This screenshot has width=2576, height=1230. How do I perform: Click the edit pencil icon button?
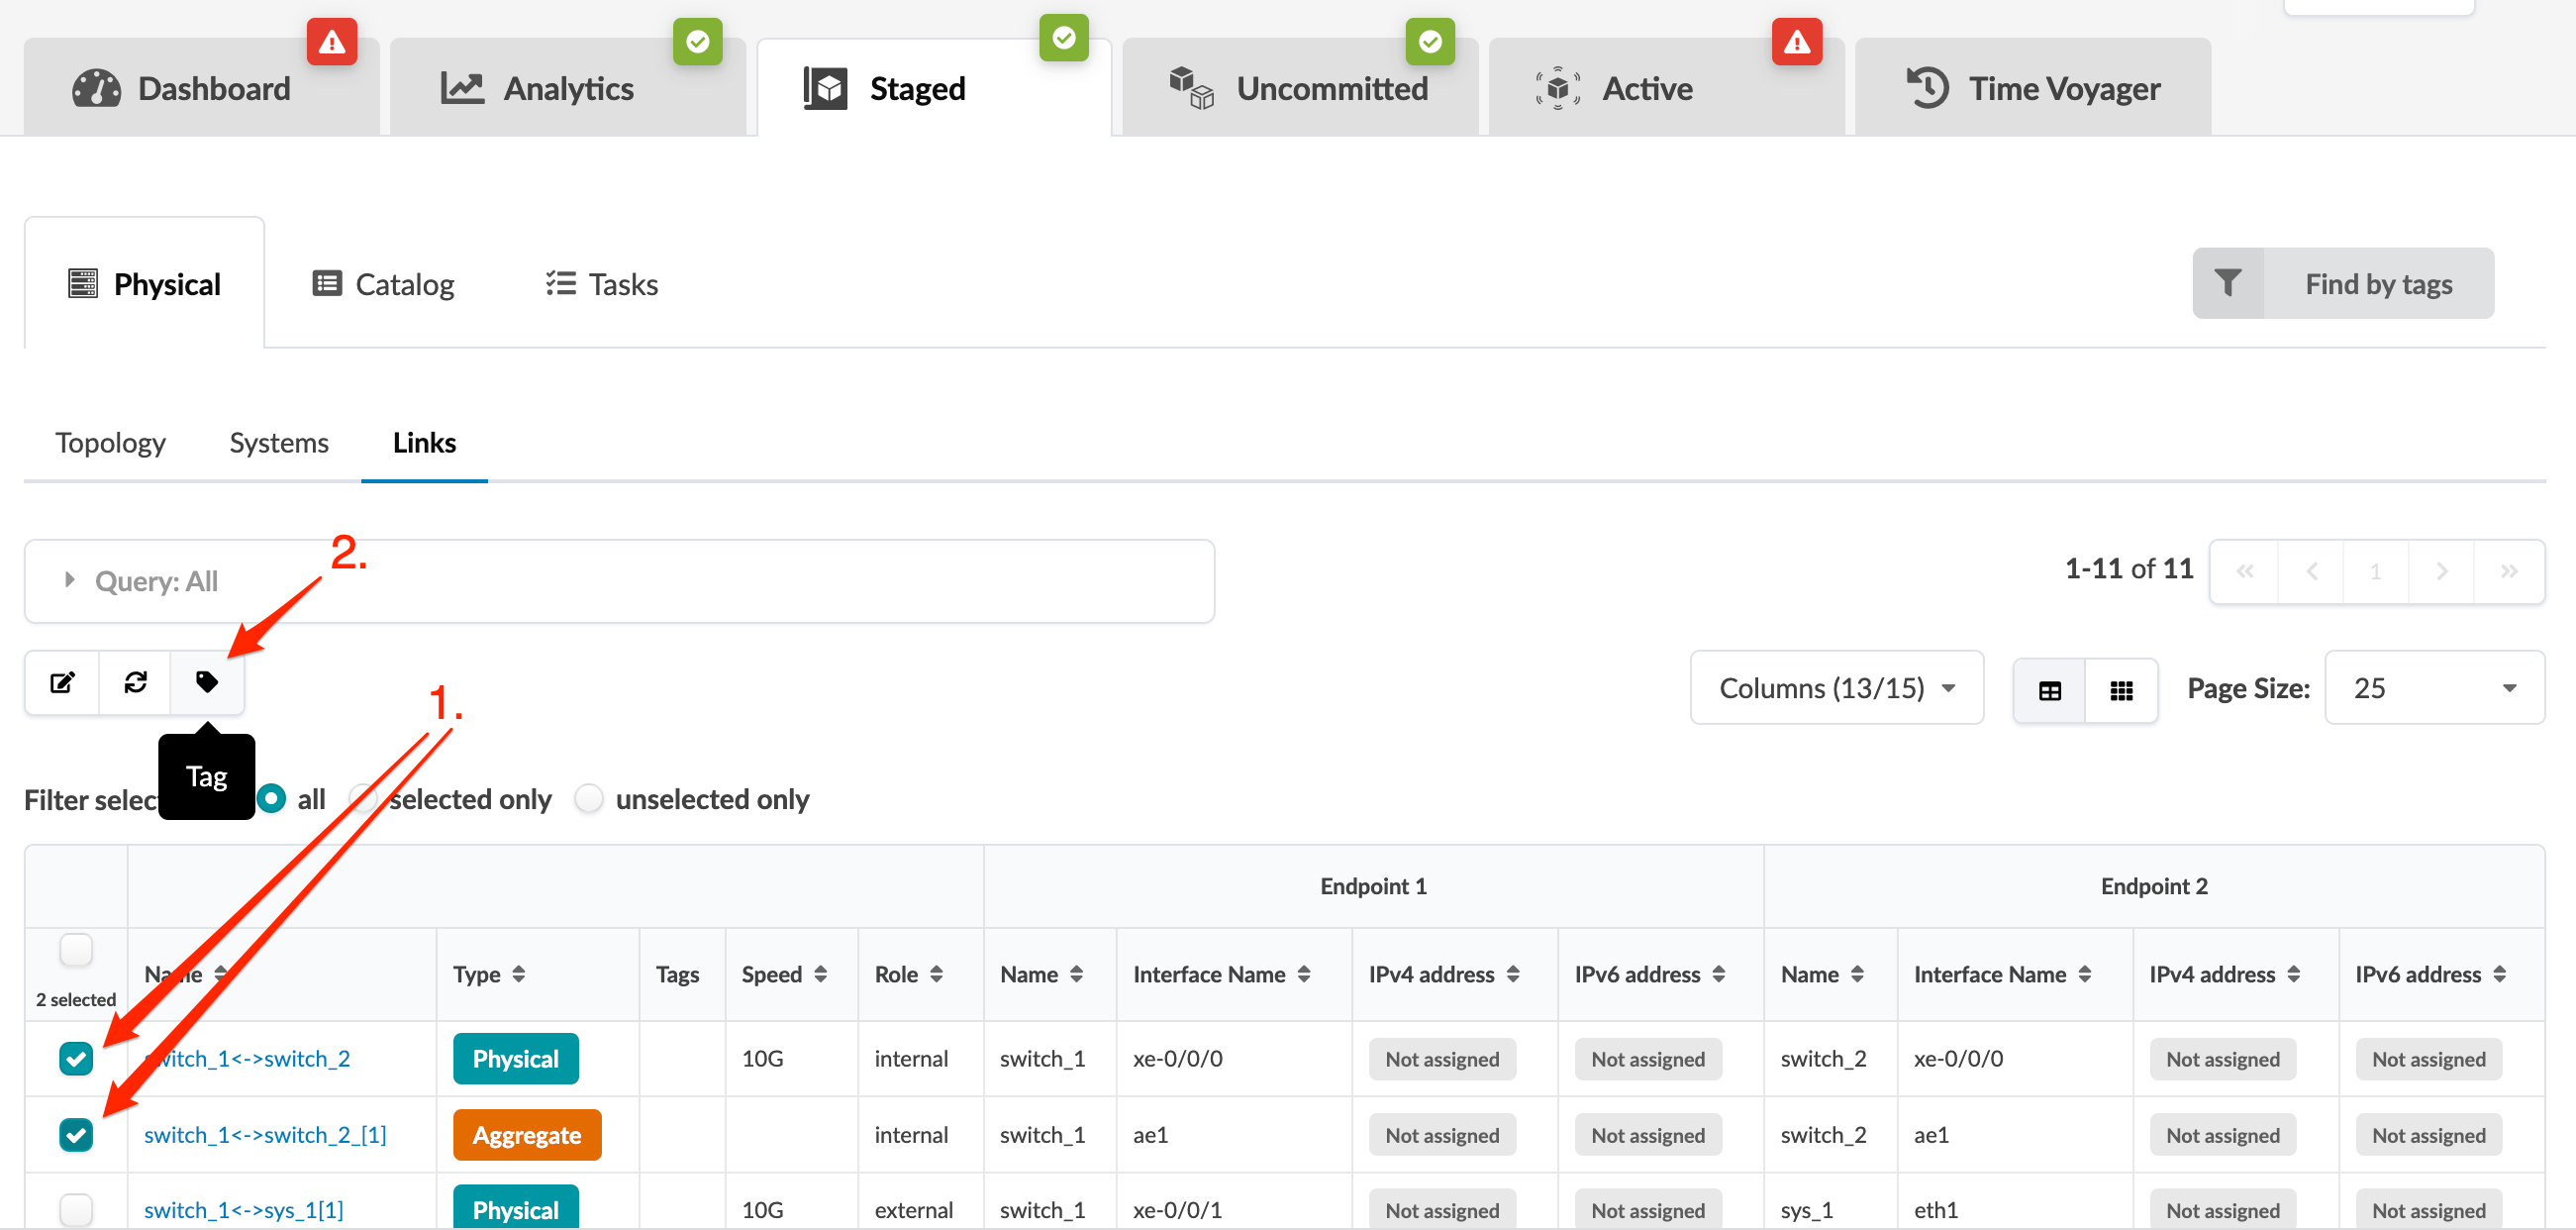[62, 683]
